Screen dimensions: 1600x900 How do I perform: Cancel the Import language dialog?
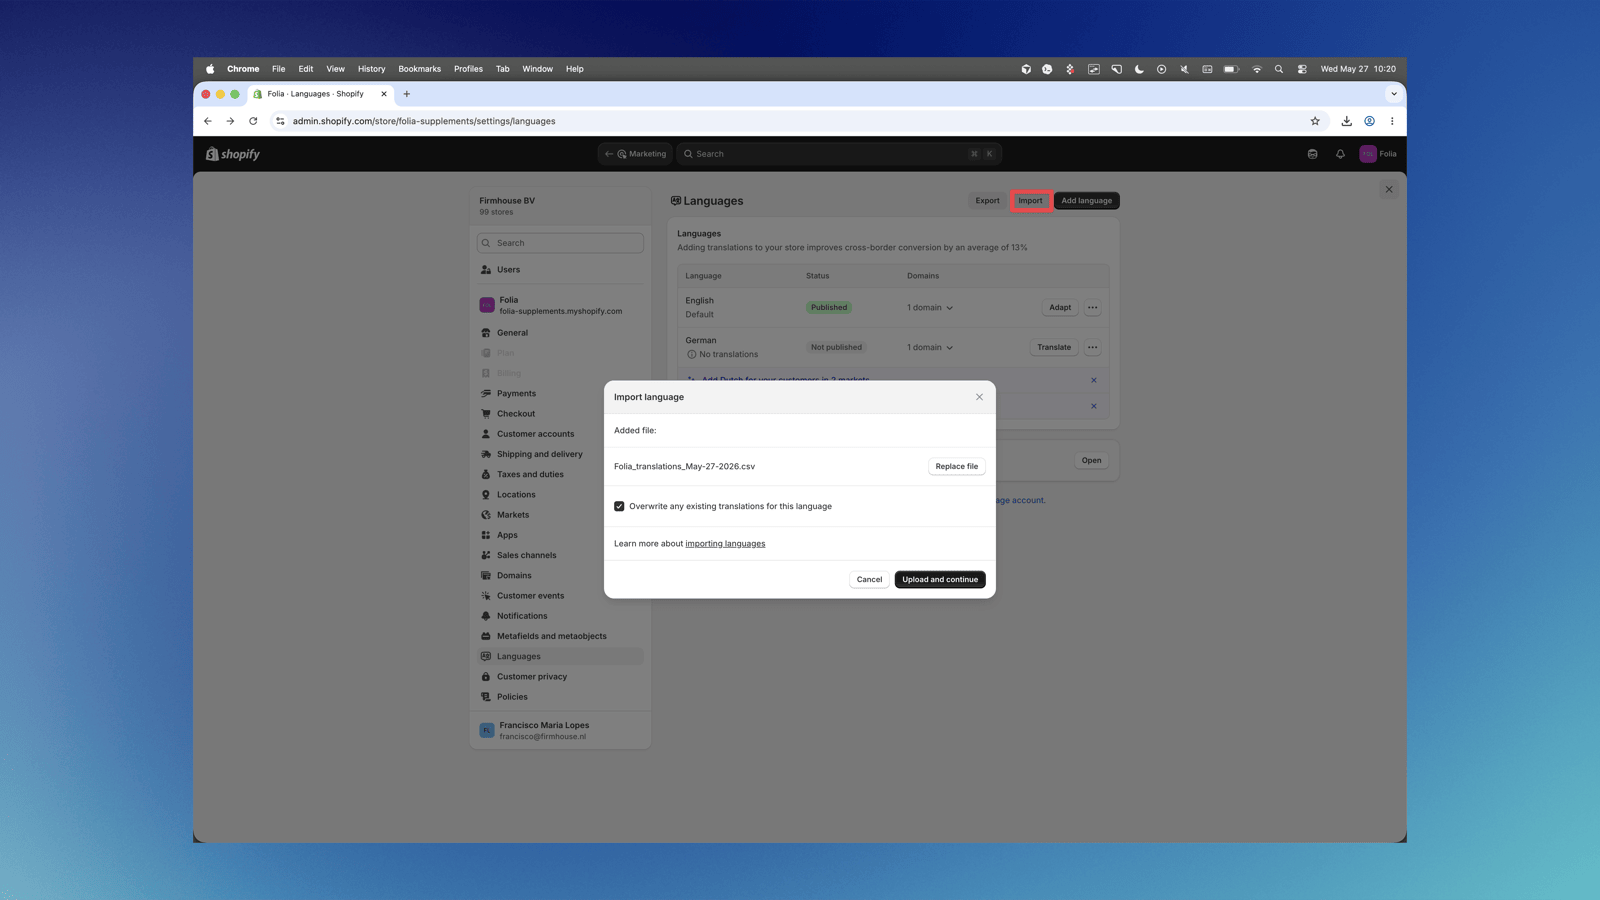(x=869, y=579)
